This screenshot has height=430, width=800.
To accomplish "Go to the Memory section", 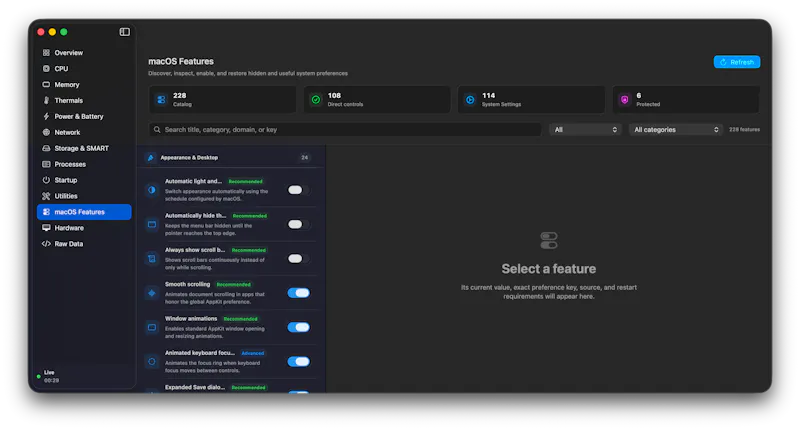I will pyautogui.click(x=84, y=84).
